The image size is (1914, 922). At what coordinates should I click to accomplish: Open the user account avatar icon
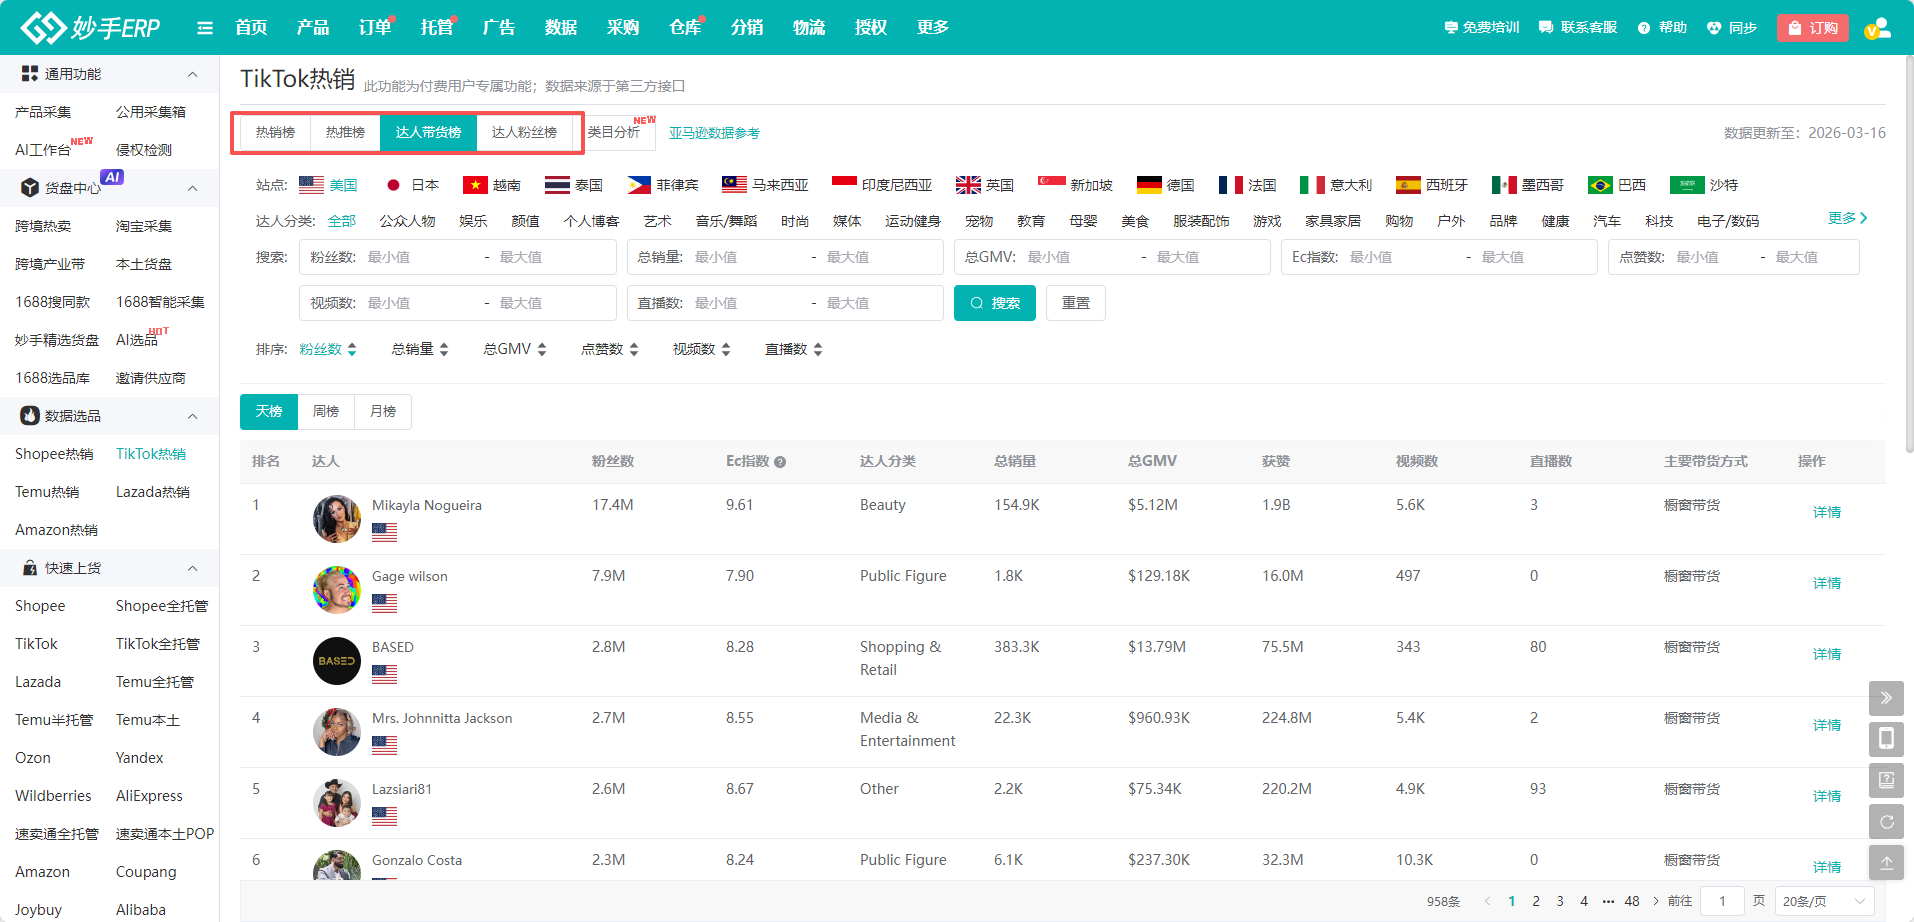tap(1877, 28)
